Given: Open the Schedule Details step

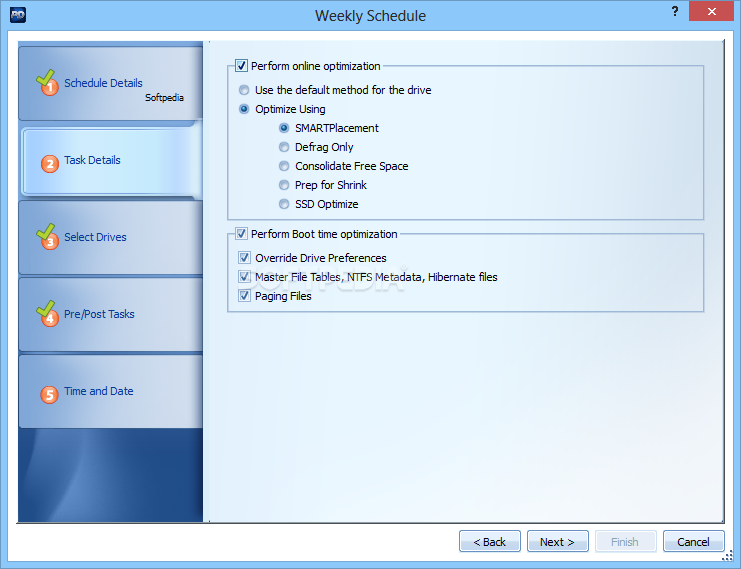Looking at the screenshot, I should [111, 83].
